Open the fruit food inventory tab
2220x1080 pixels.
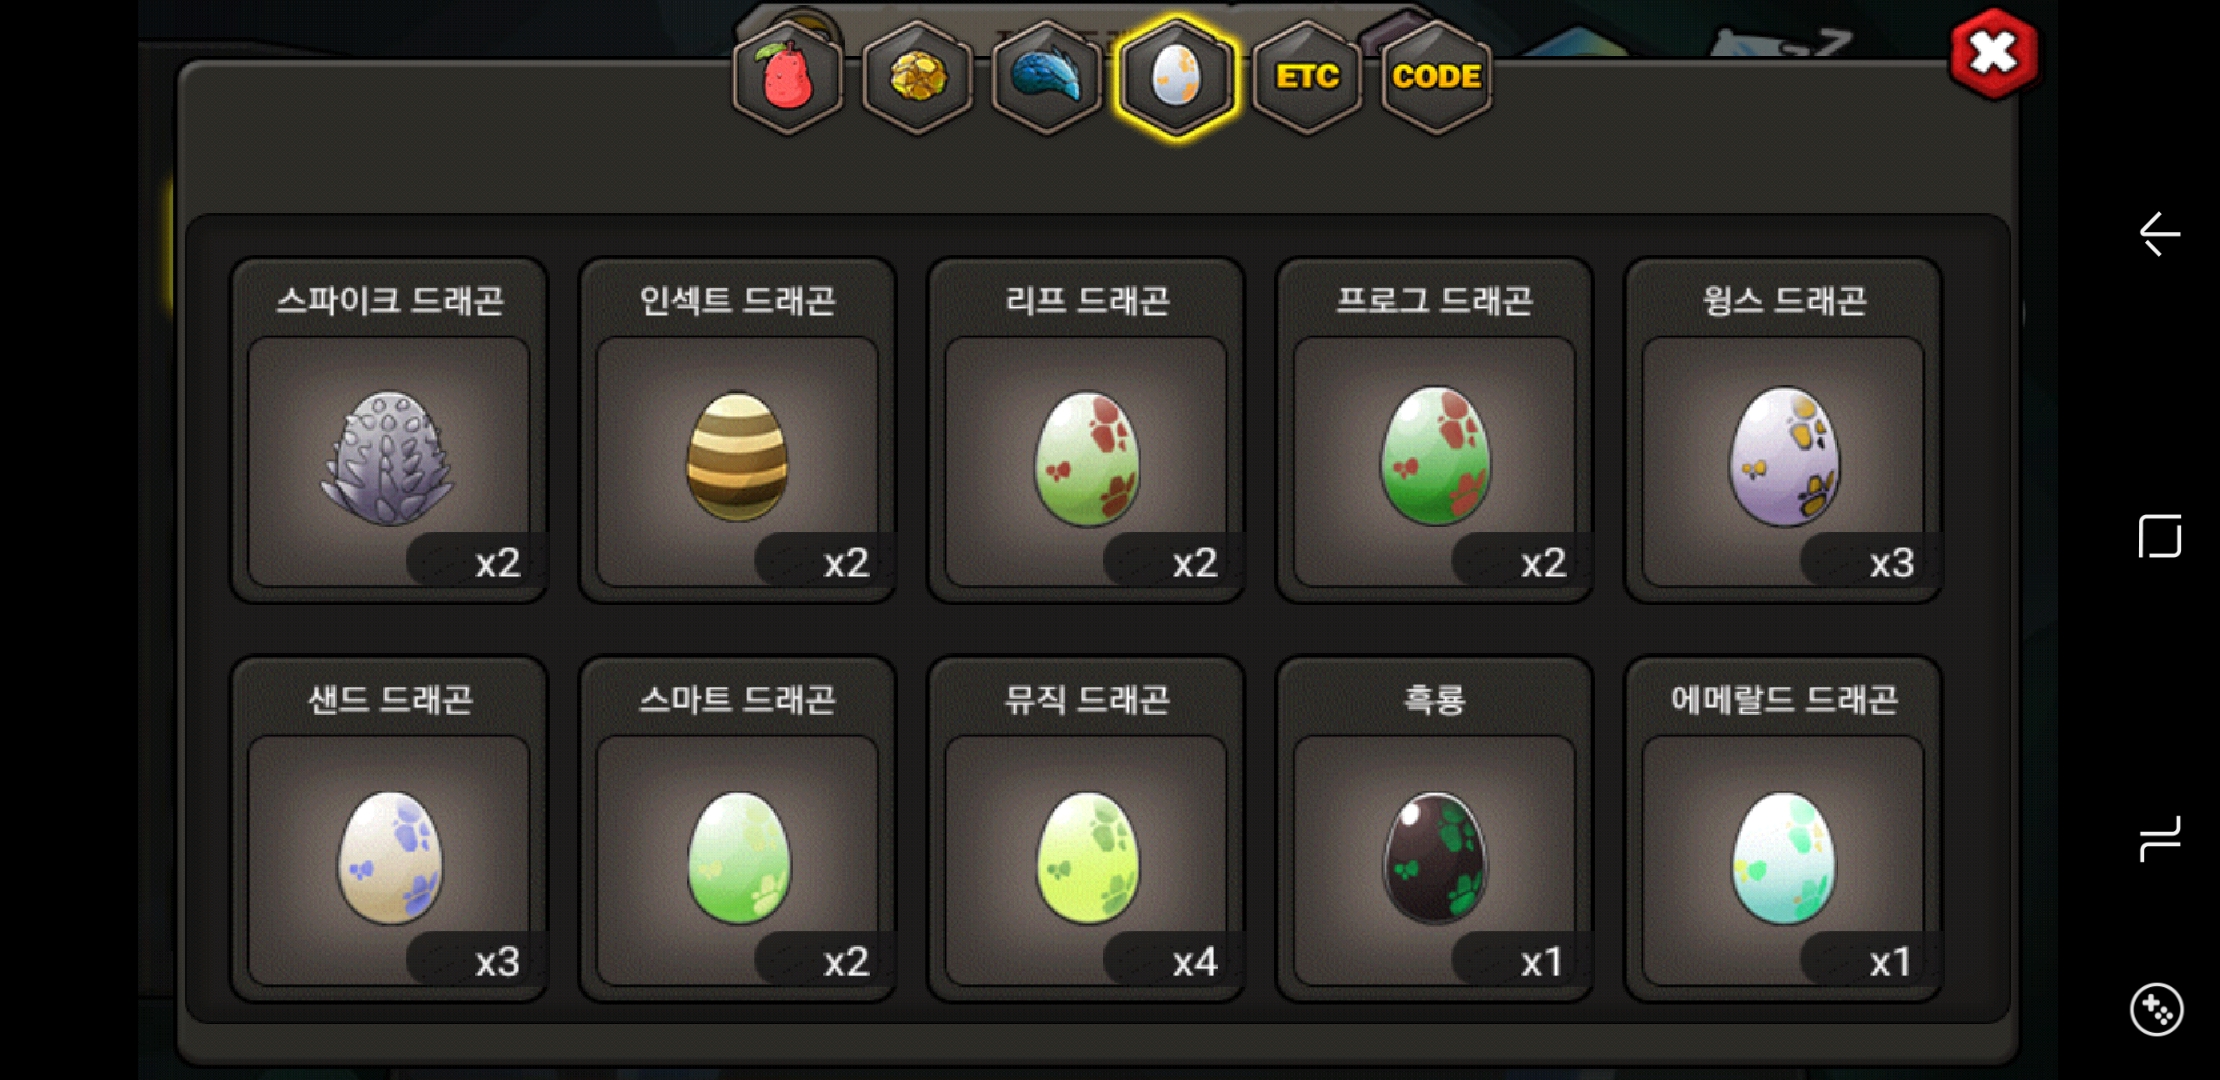pyautogui.click(x=788, y=77)
